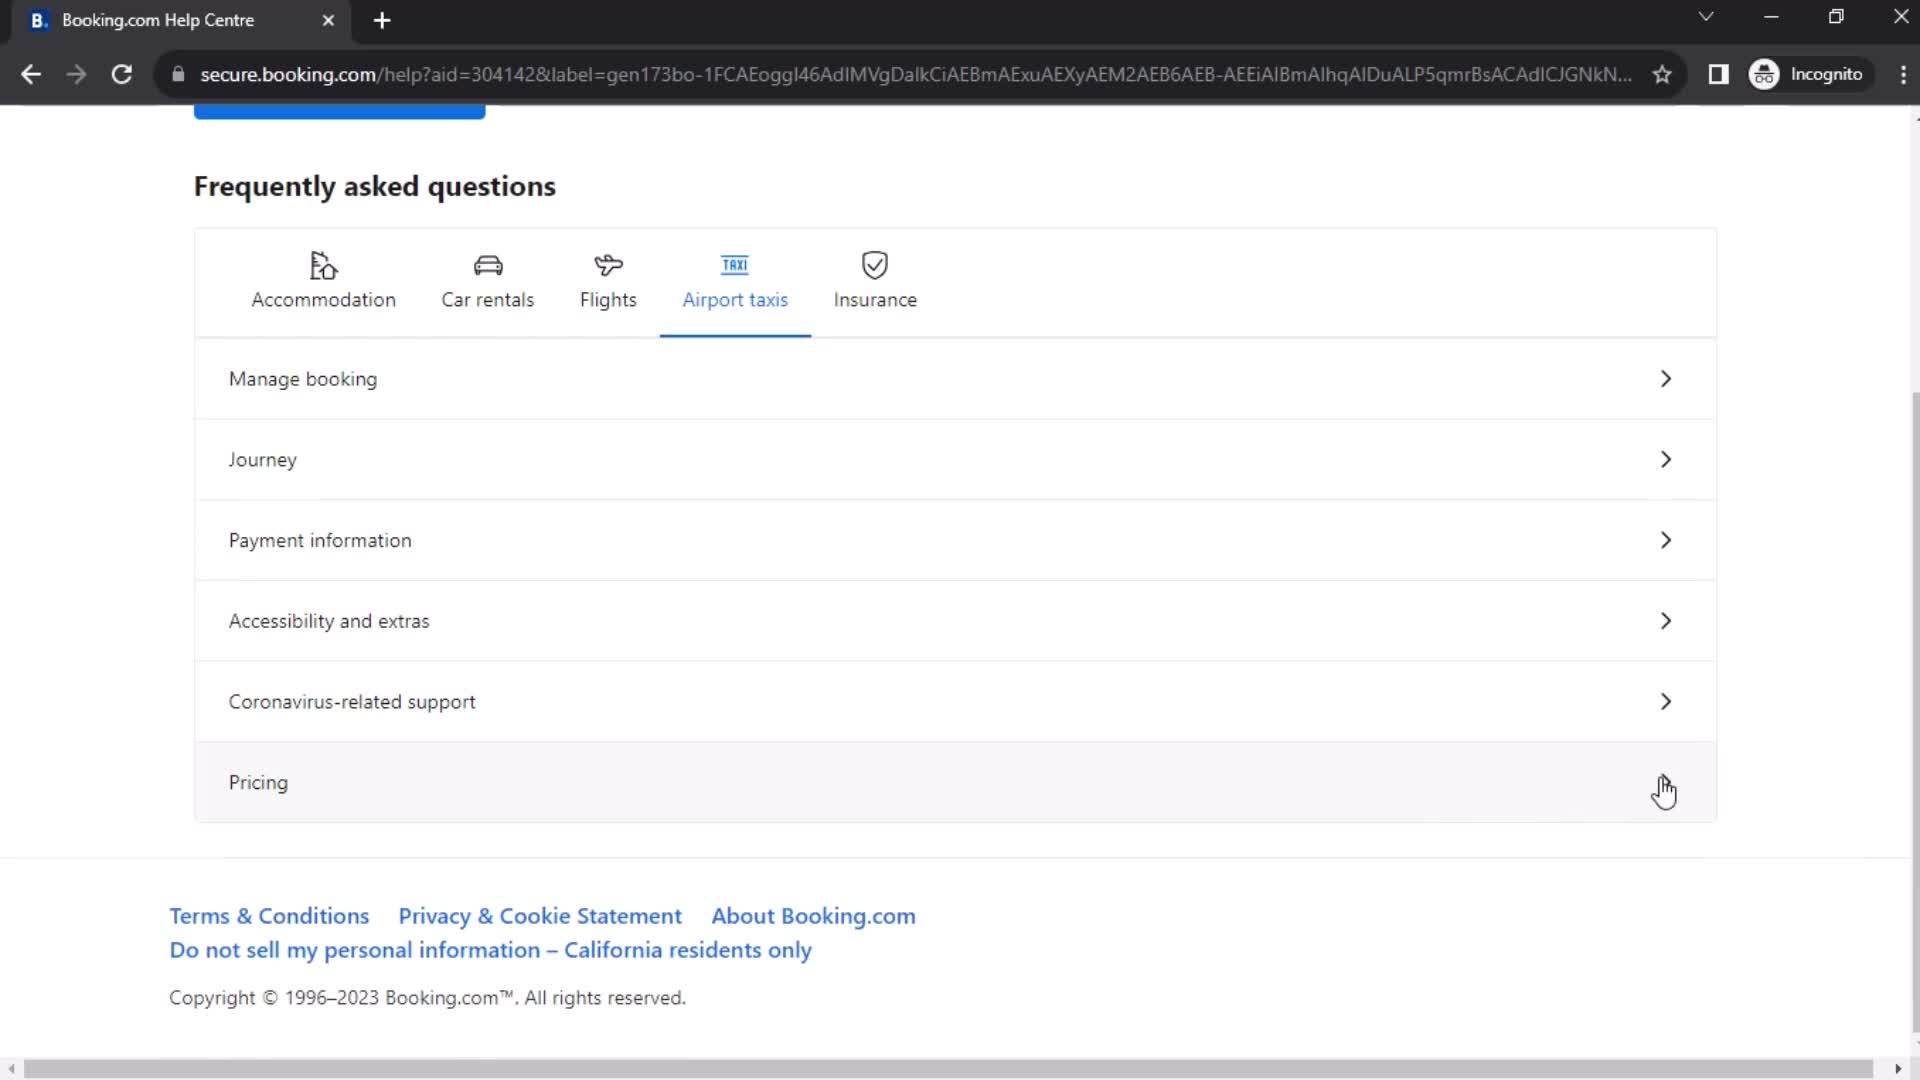Click the Frequently asked questions heading
The width and height of the screenshot is (1920, 1080).
point(375,187)
